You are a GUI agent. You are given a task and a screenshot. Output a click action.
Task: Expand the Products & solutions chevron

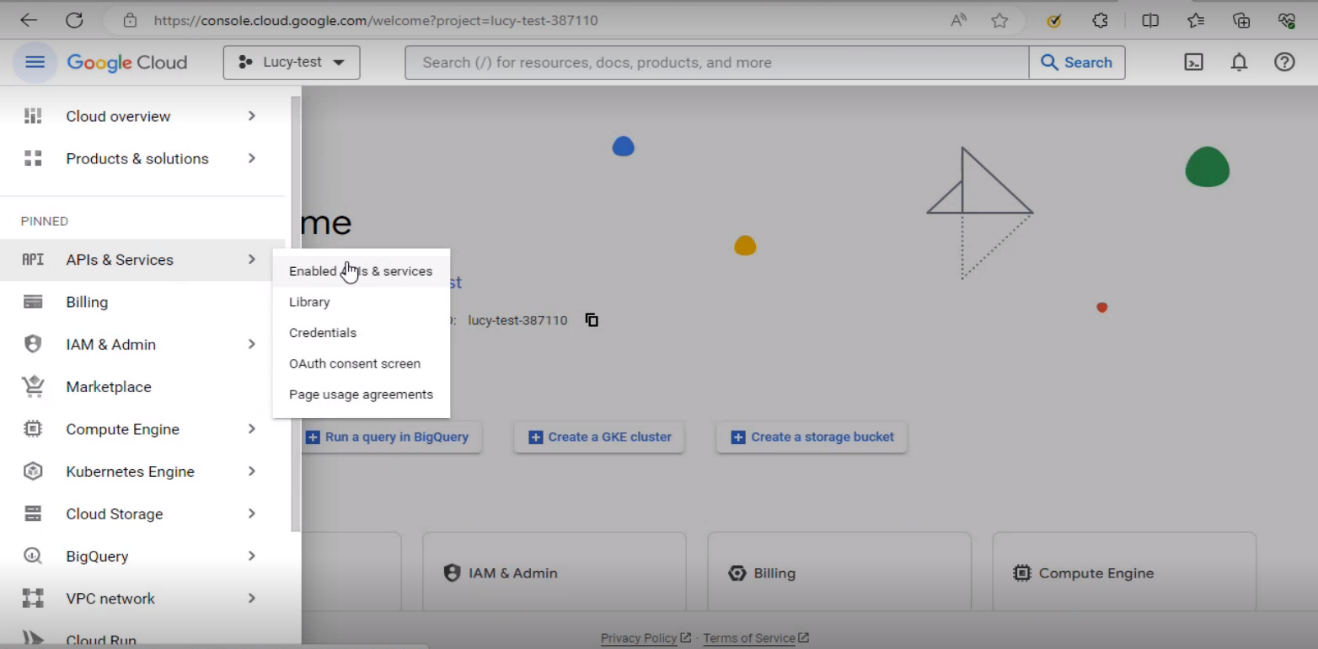pos(252,158)
